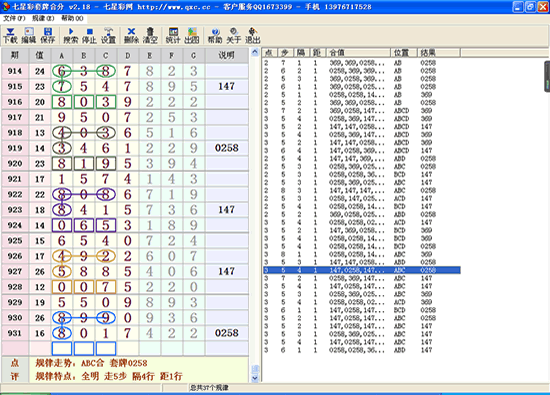Image resolution: width=550 pixels, height=395 pixels.
Task: Click circled digit 6 in row 914 column A
Action: coord(62,71)
